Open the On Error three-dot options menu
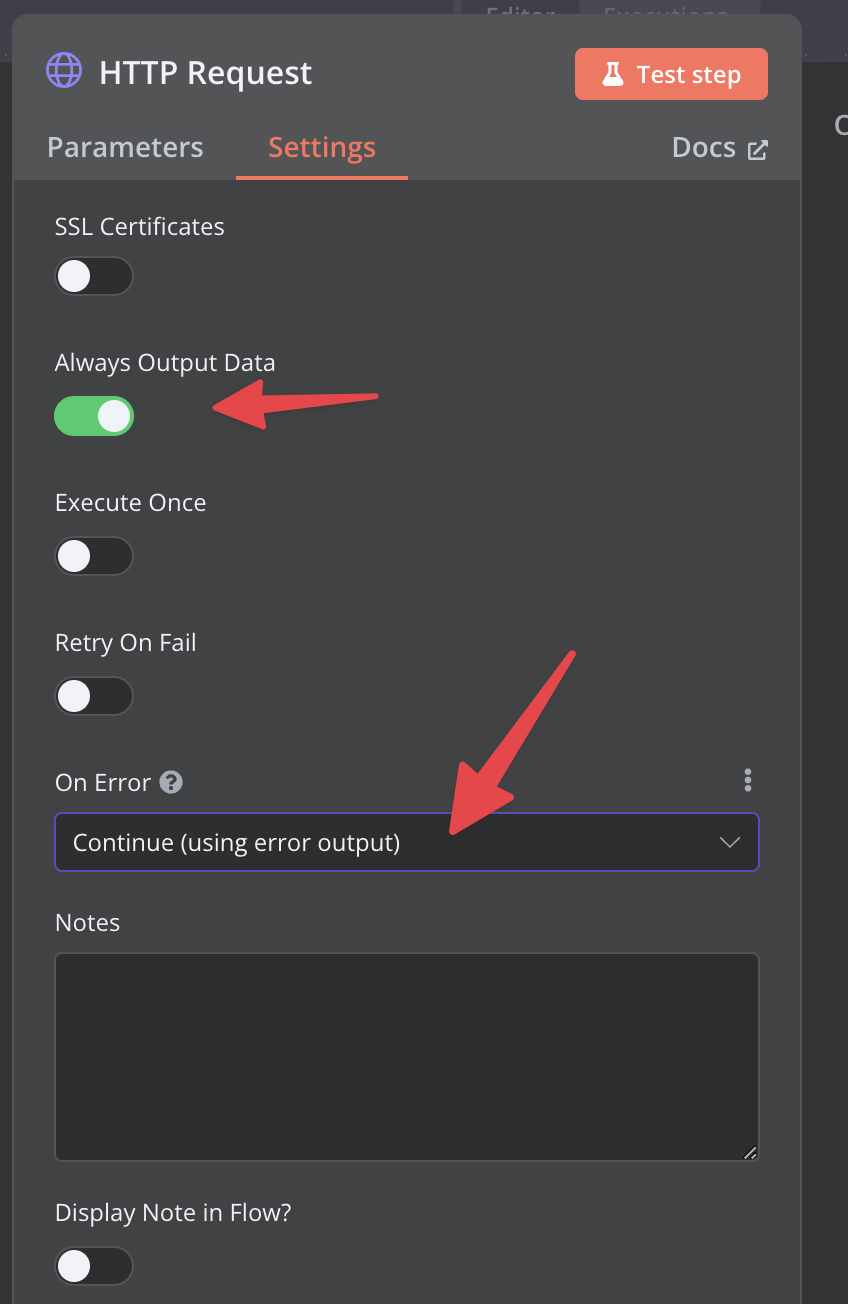 (747, 780)
